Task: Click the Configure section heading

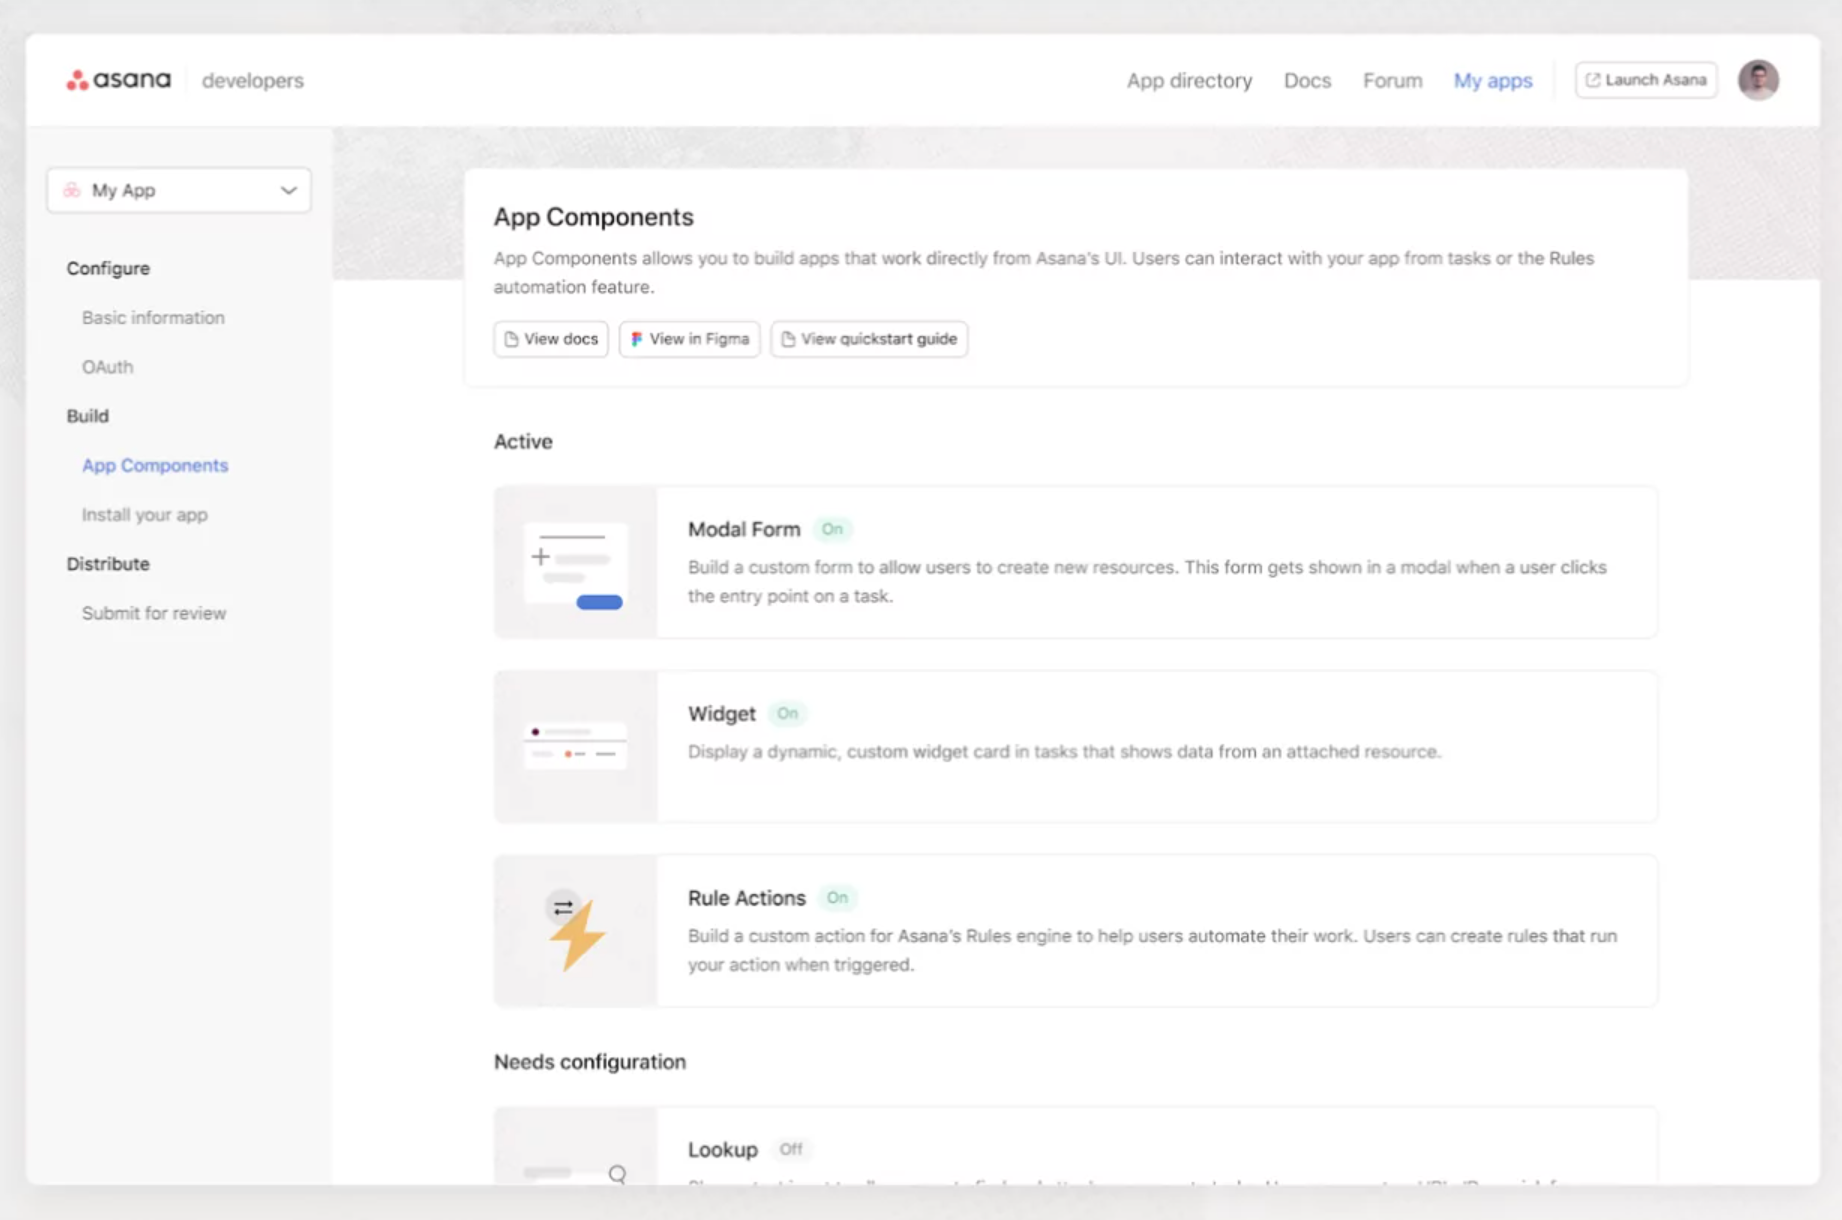Action: click(108, 268)
